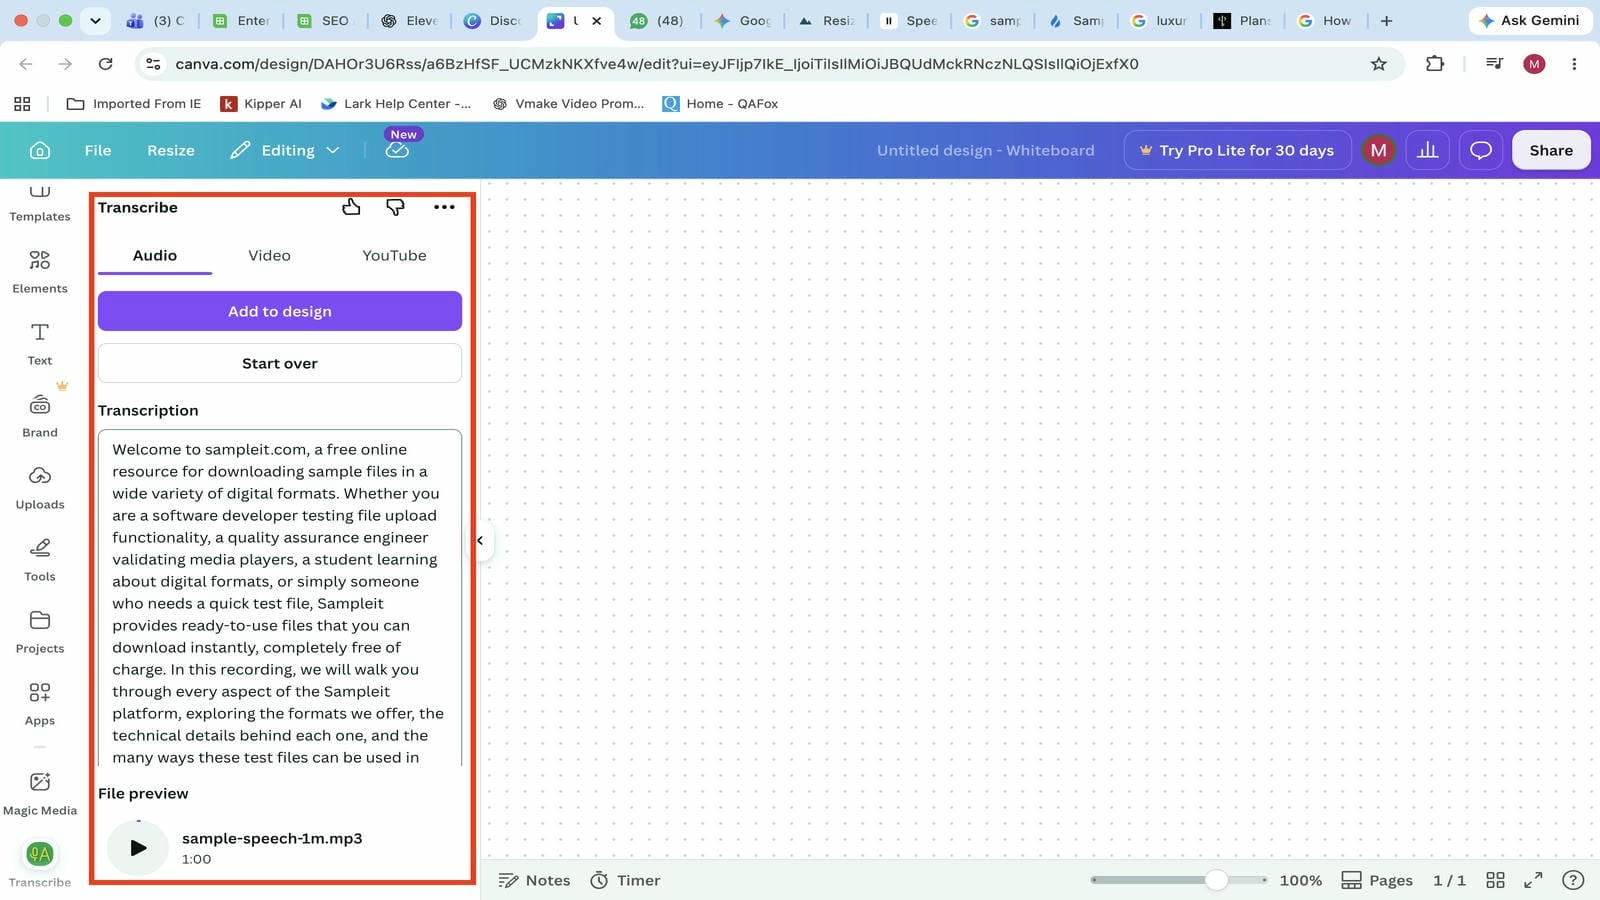
Task: Select the Transcribe app in sidebar
Action: click(x=40, y=864)
